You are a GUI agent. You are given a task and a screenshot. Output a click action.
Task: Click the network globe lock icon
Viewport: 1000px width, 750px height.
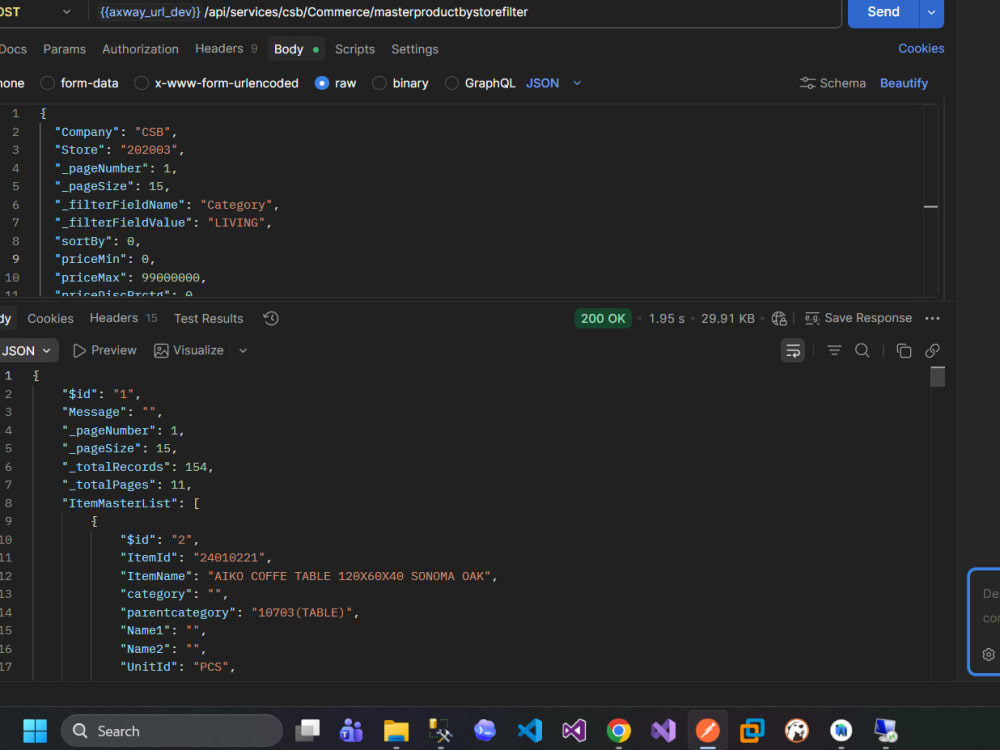[779, 318]
